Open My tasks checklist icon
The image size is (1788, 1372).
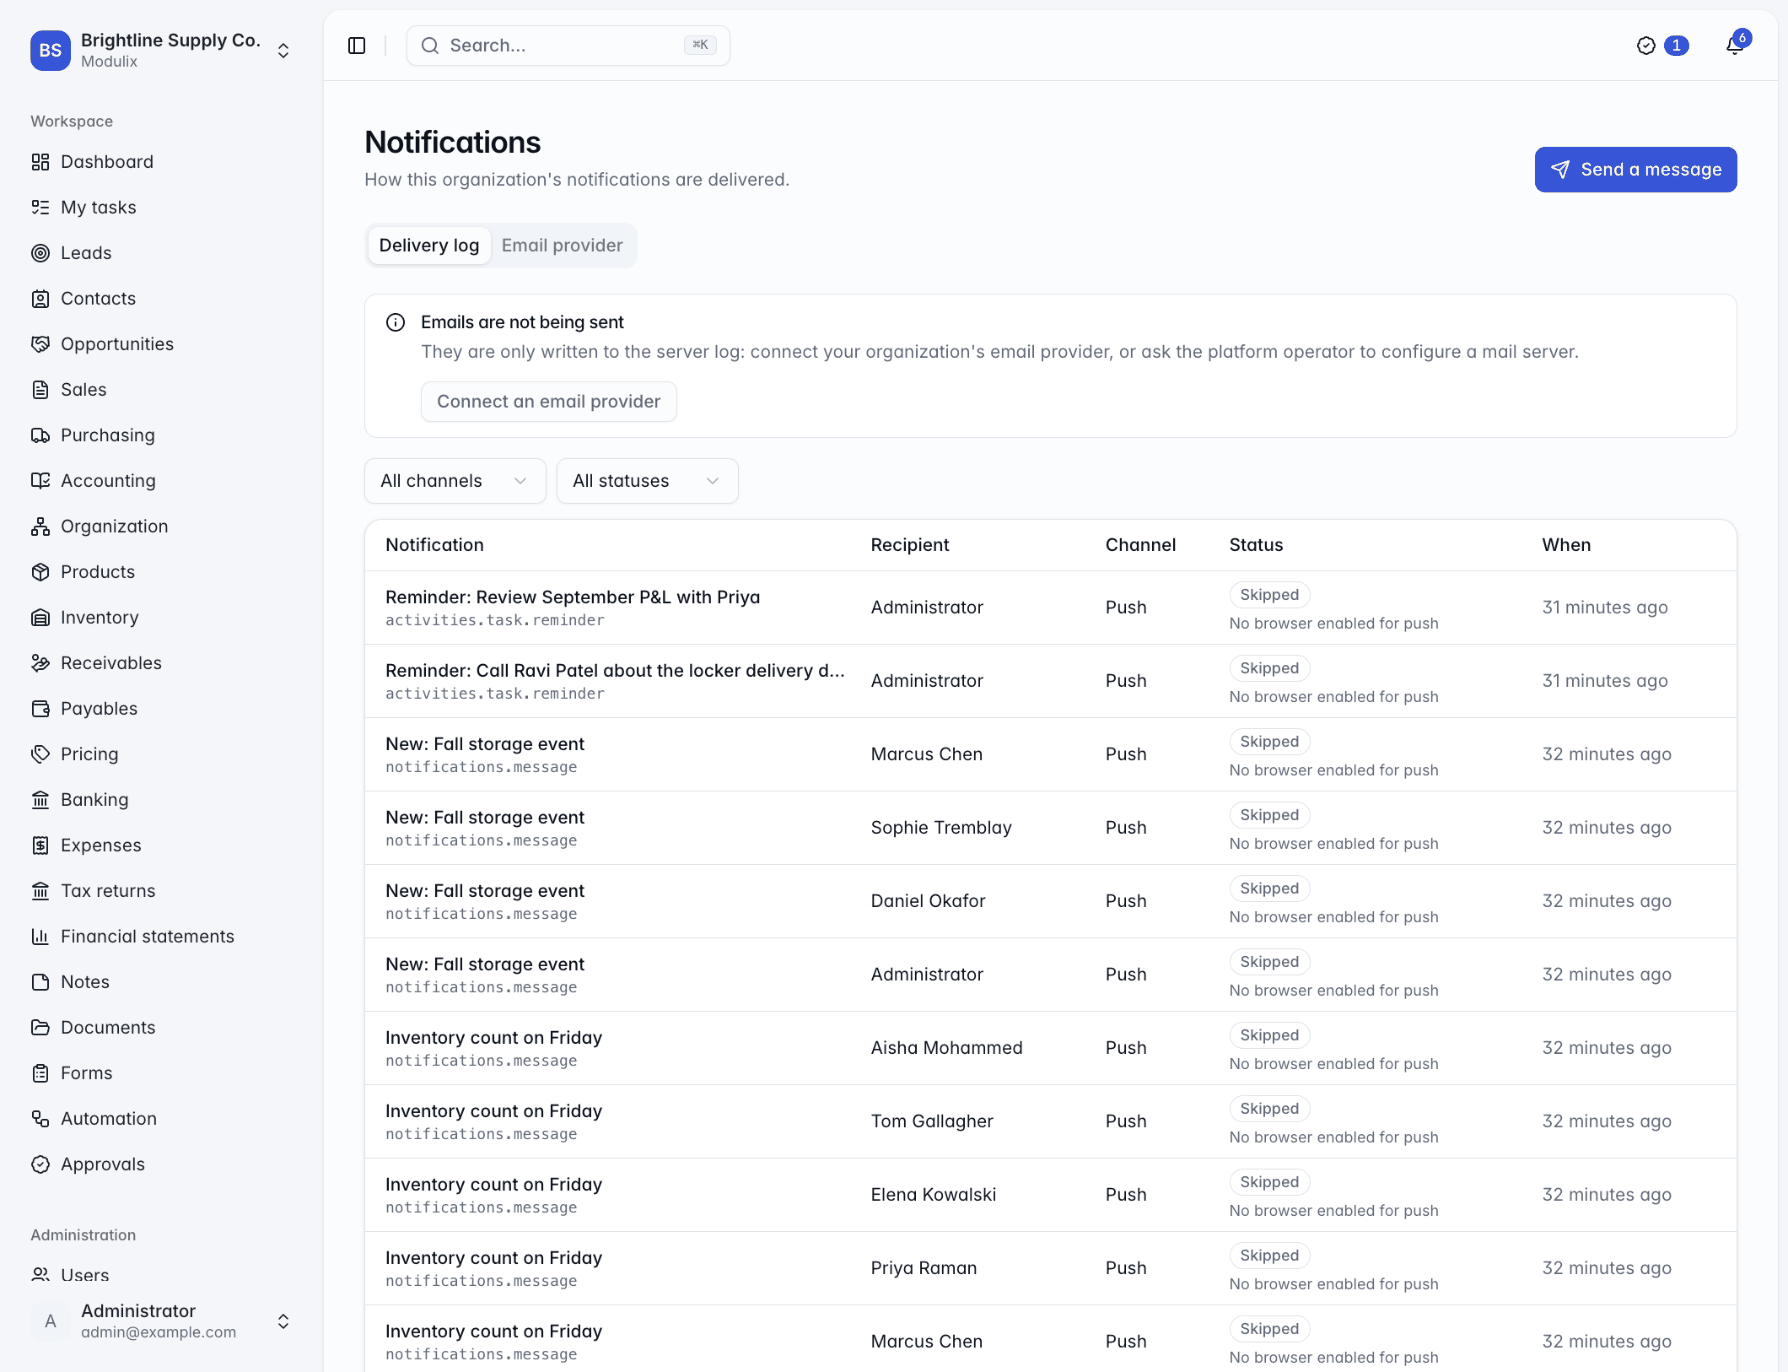tap(40, 207)
